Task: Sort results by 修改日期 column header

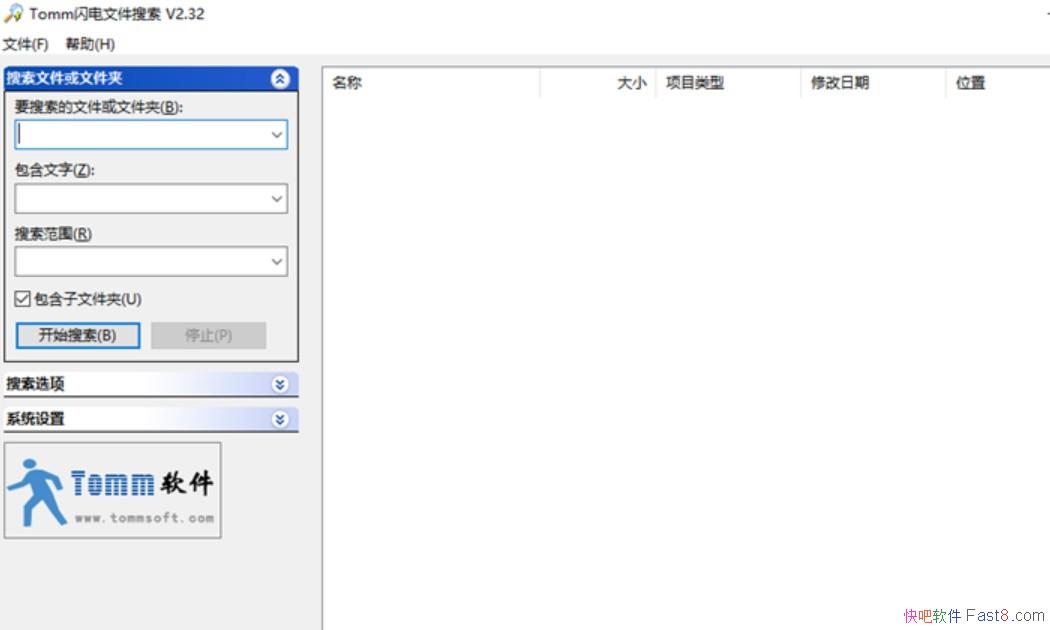Action: pos(872,83)
